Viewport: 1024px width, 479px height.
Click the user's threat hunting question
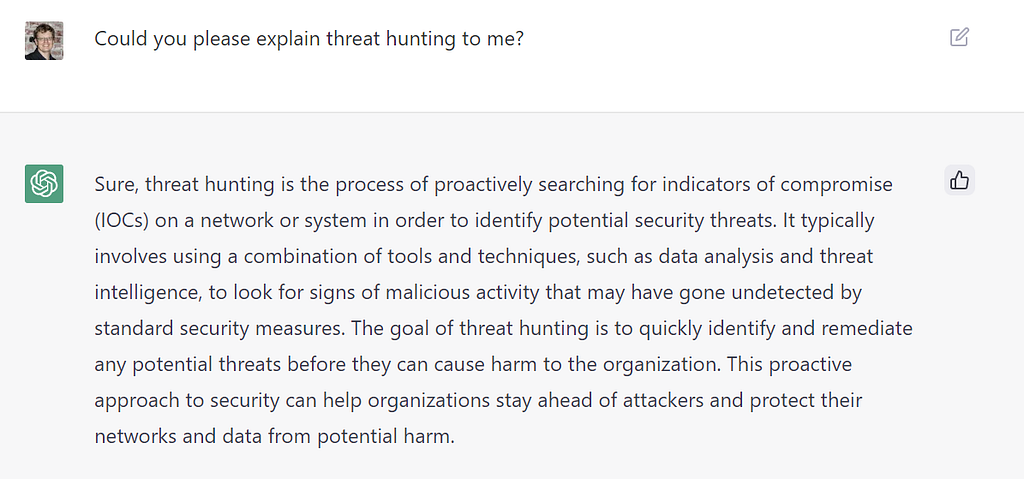309,39
